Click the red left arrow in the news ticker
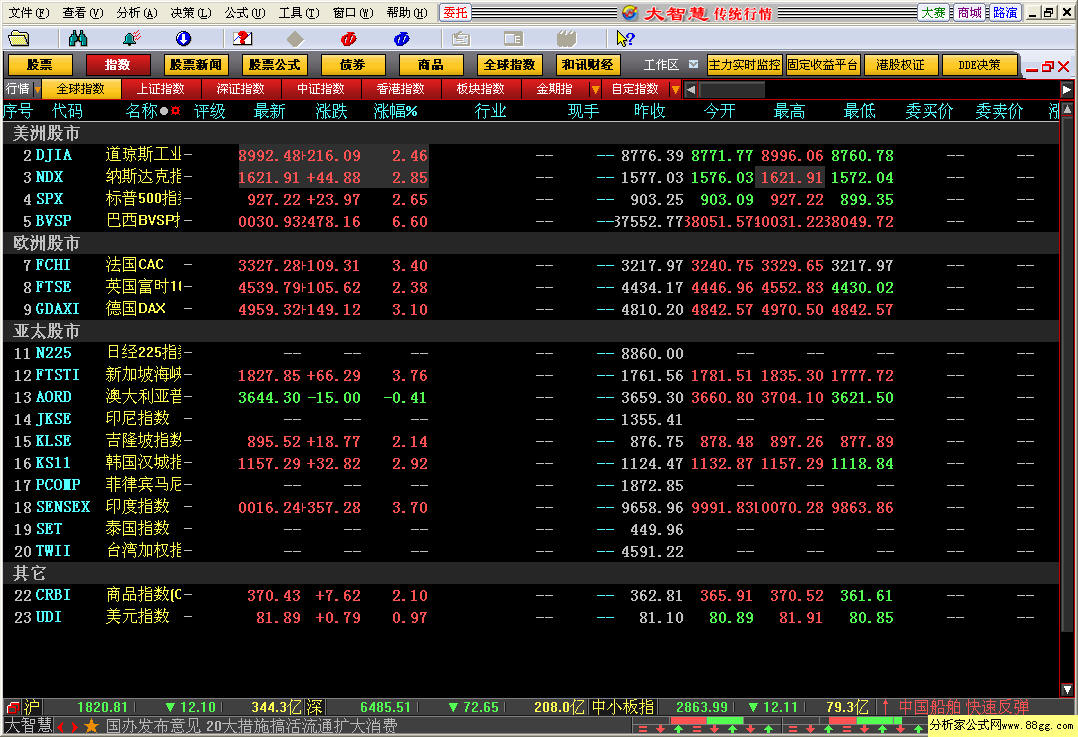Viewport: 1078px width, 737px height. (x=60, y=726)
